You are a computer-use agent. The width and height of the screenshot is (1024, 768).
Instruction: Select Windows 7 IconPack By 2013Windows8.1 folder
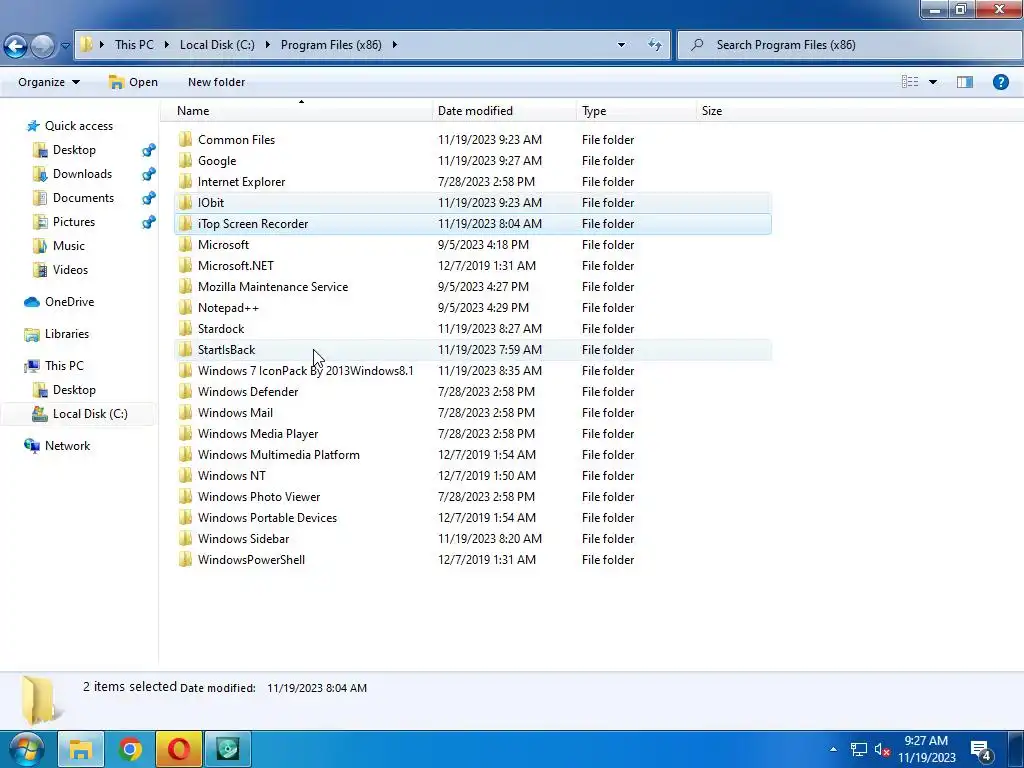(306, 371)
